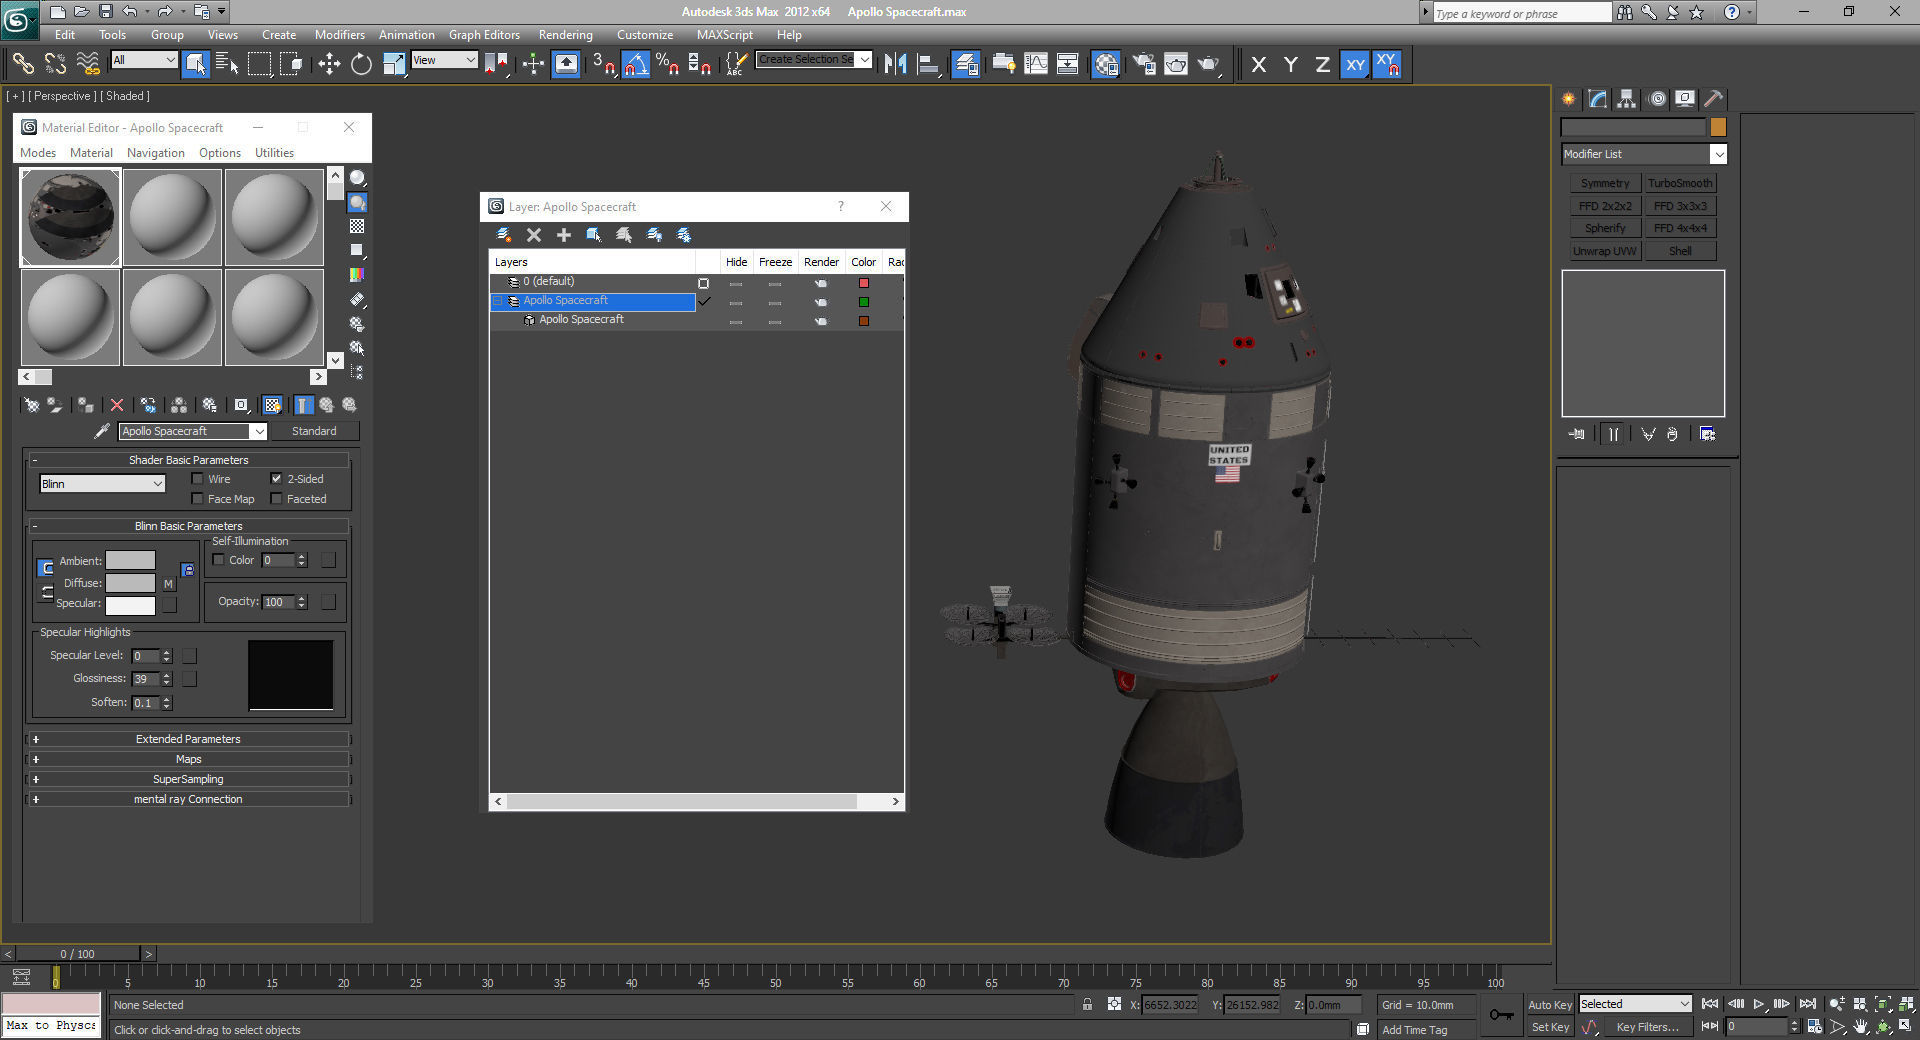
Task: Activate the Select Object tool
Action: tap(196, 64)
